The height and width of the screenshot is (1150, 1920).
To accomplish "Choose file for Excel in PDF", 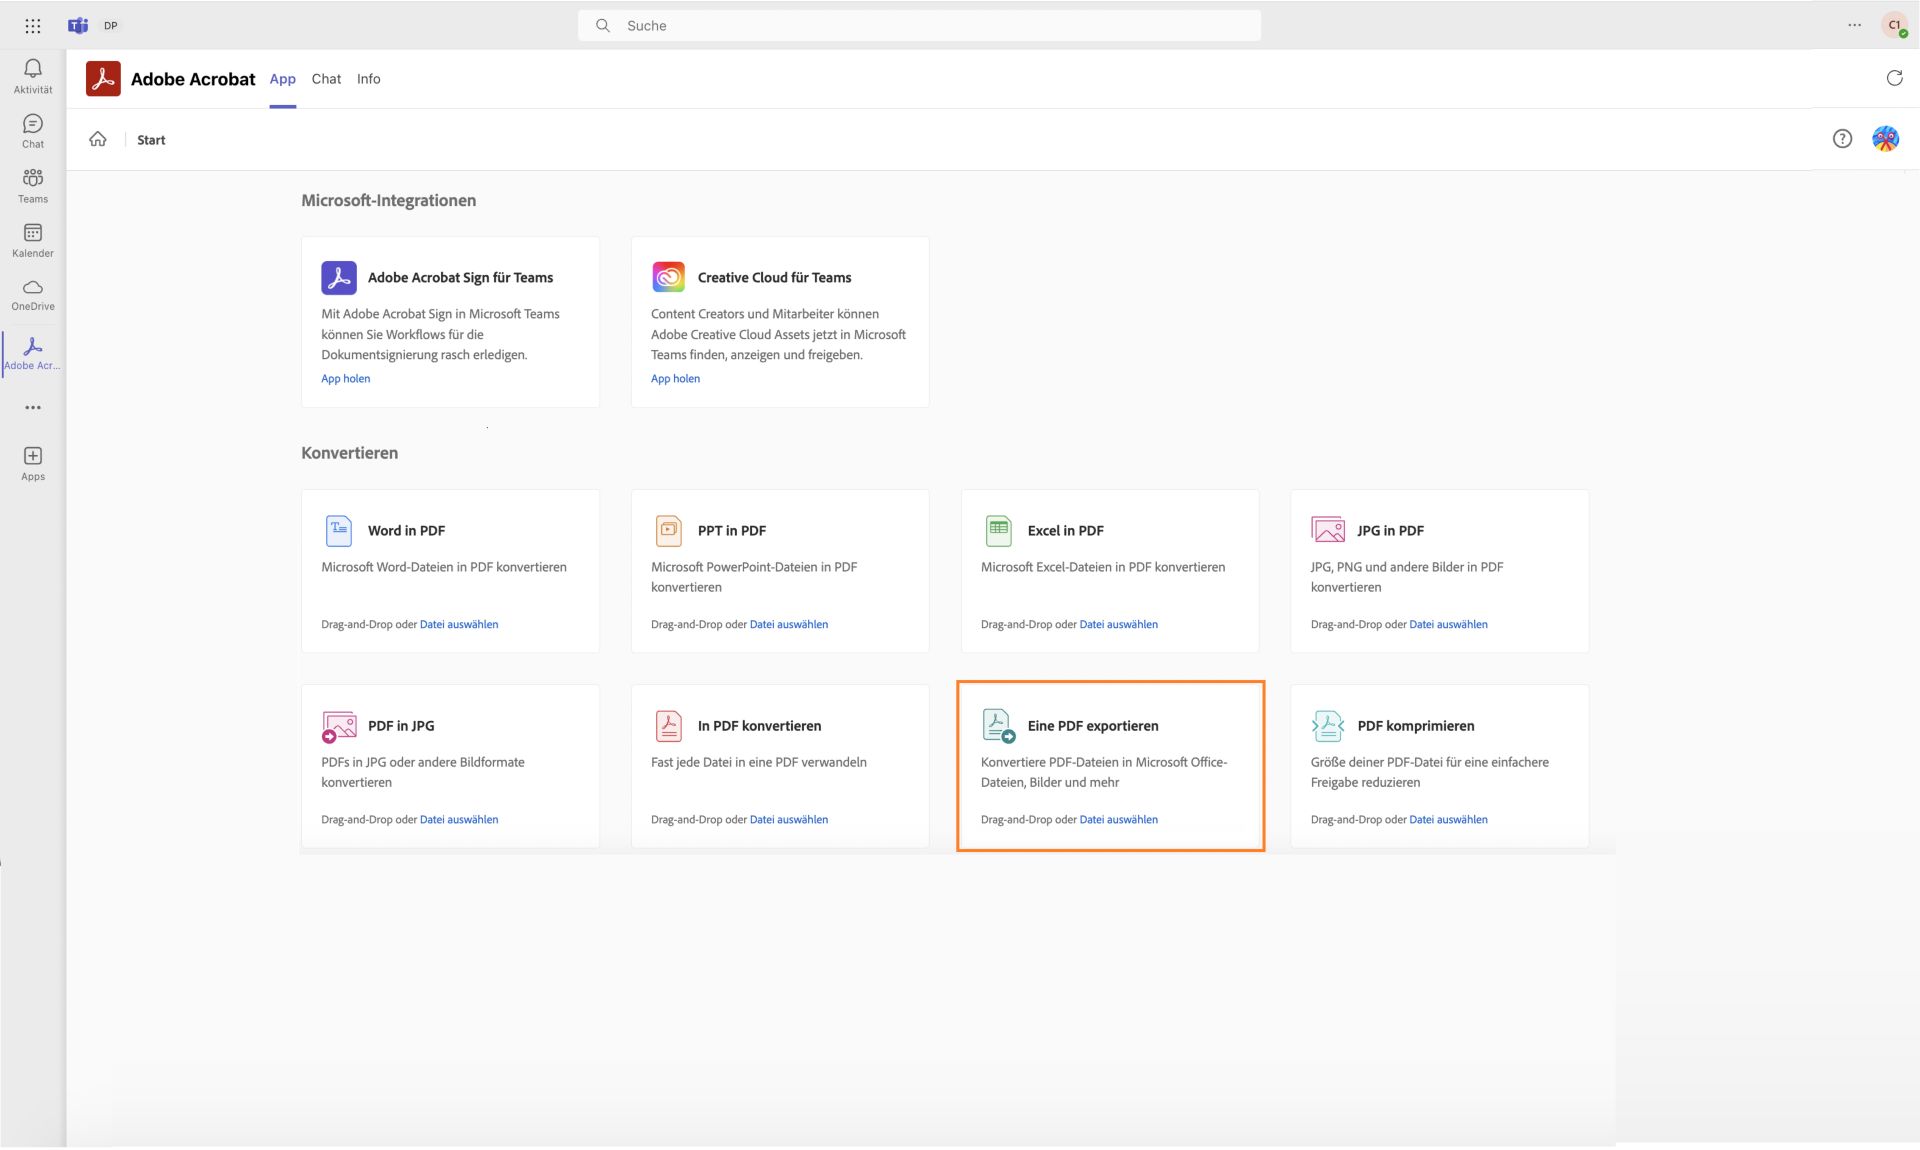I will tap(1119, 624).
